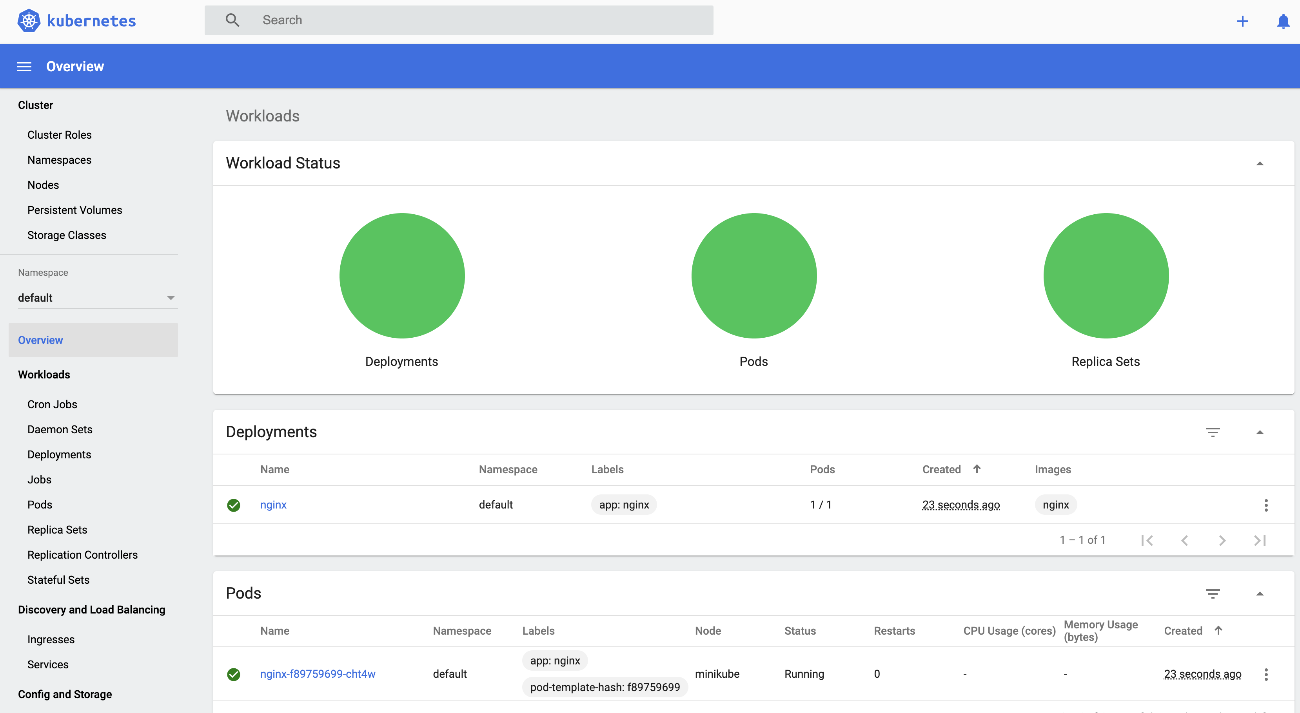Go to next page in Deployments
The width and height of the screenshot is (1300, 713).
[1222, 540]
